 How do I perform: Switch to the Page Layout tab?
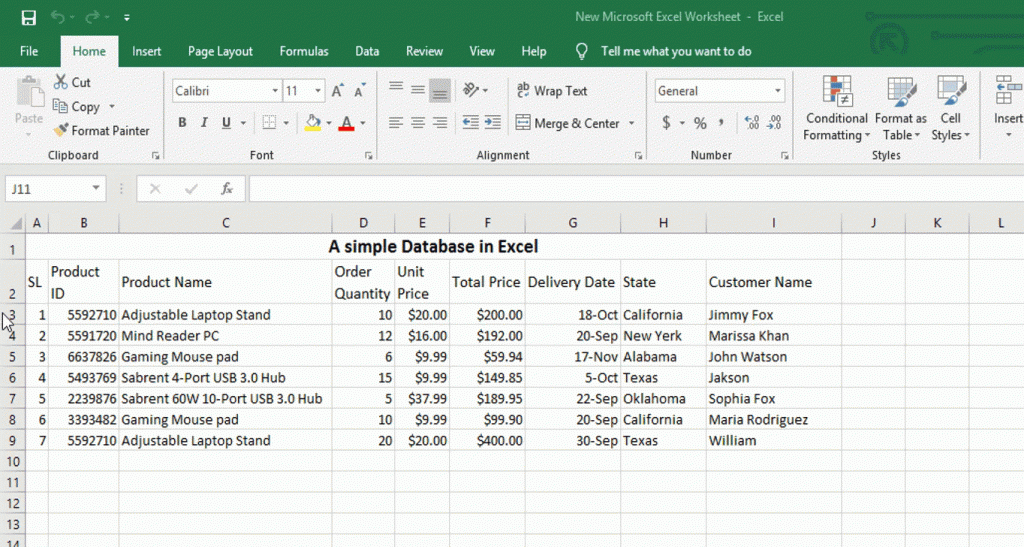[220, 51]
